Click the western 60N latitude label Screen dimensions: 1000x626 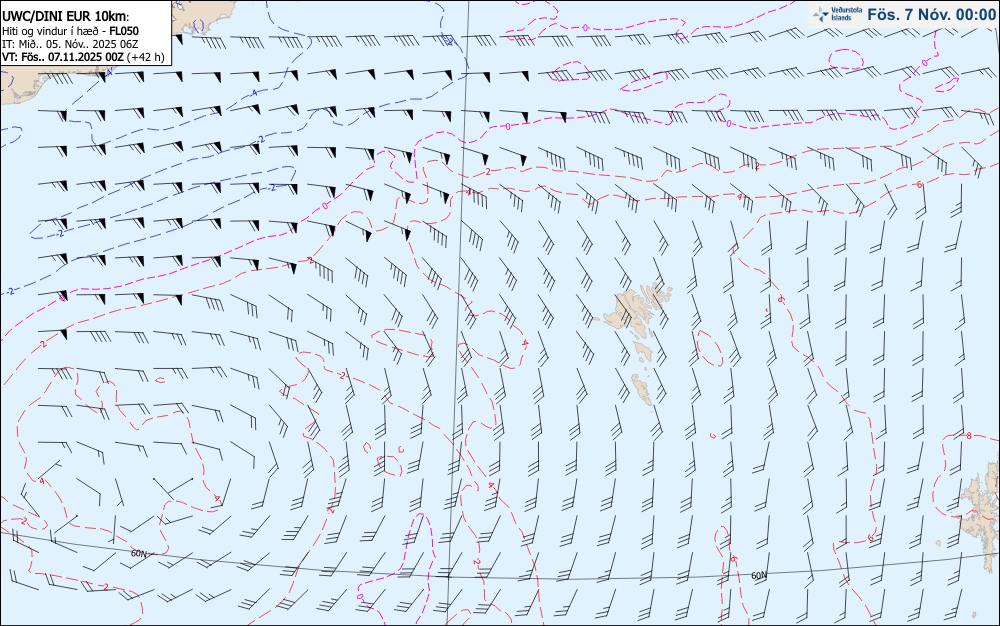tap(138, 553)
